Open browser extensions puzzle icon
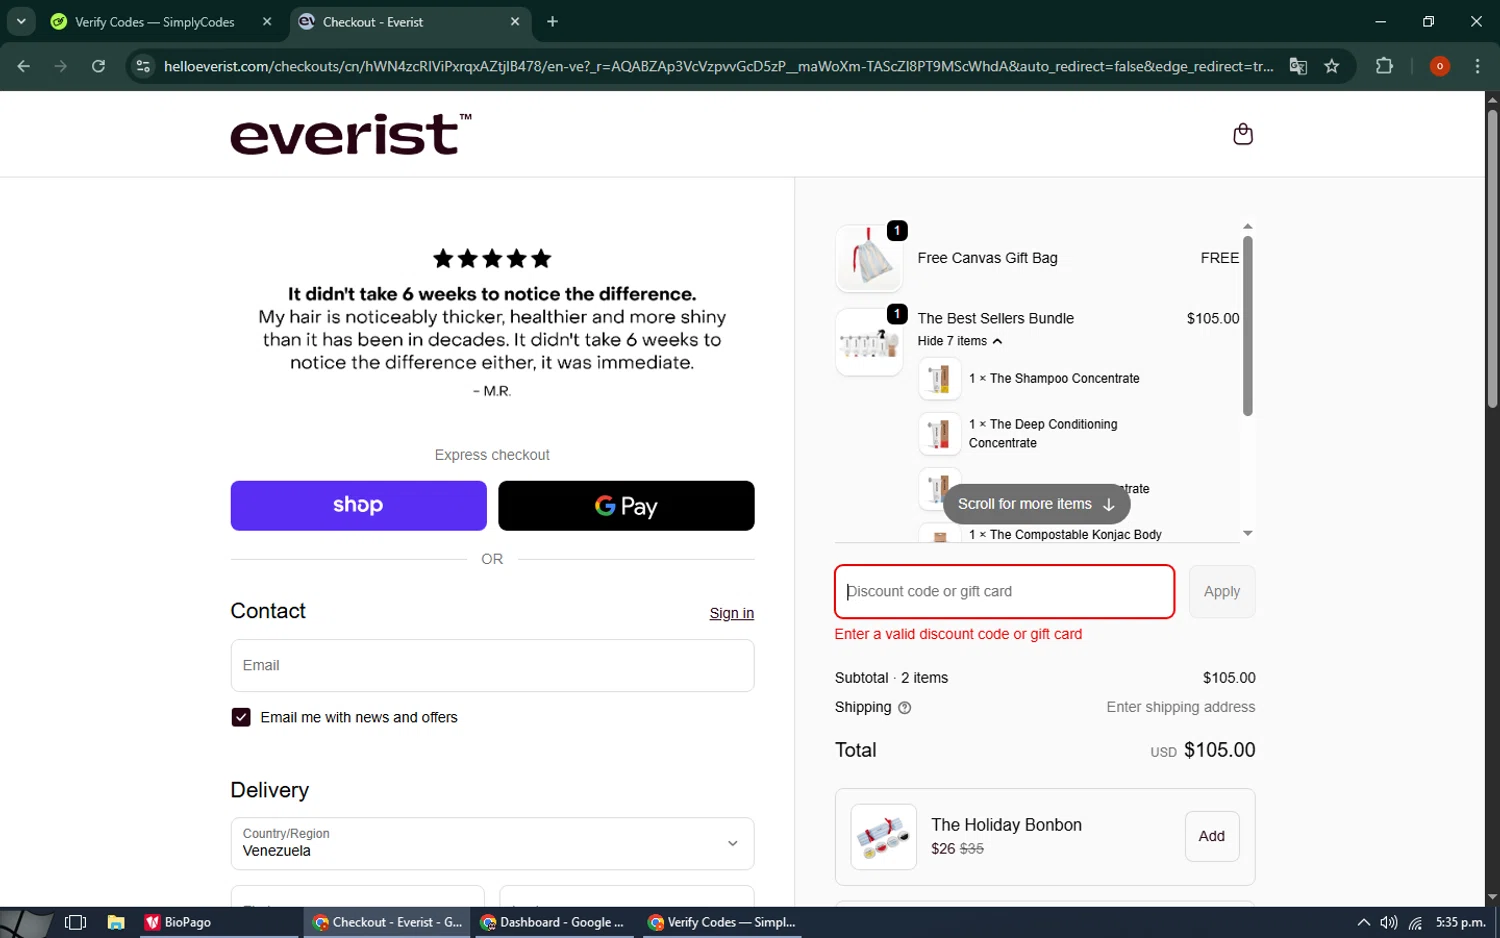Screen dimensions: 1500x938 click(x=1384, y=66)
